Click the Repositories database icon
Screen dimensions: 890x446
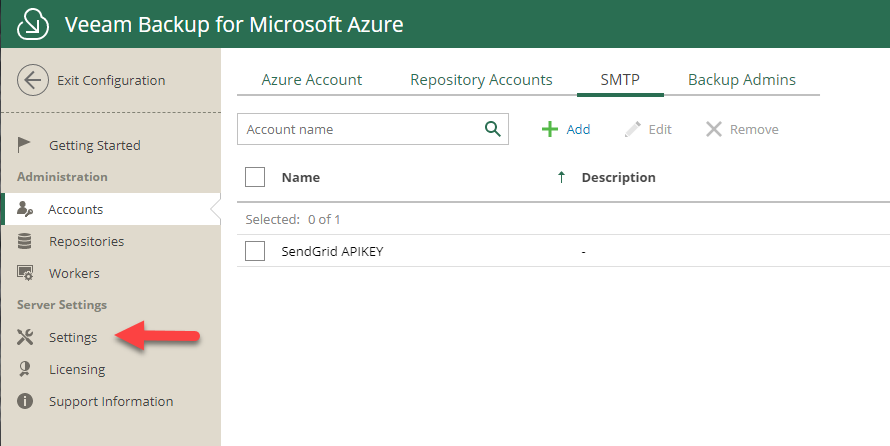(24, 241)
